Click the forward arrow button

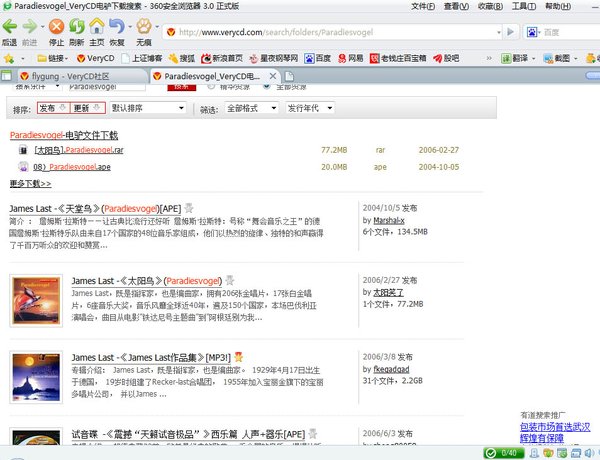29,26
